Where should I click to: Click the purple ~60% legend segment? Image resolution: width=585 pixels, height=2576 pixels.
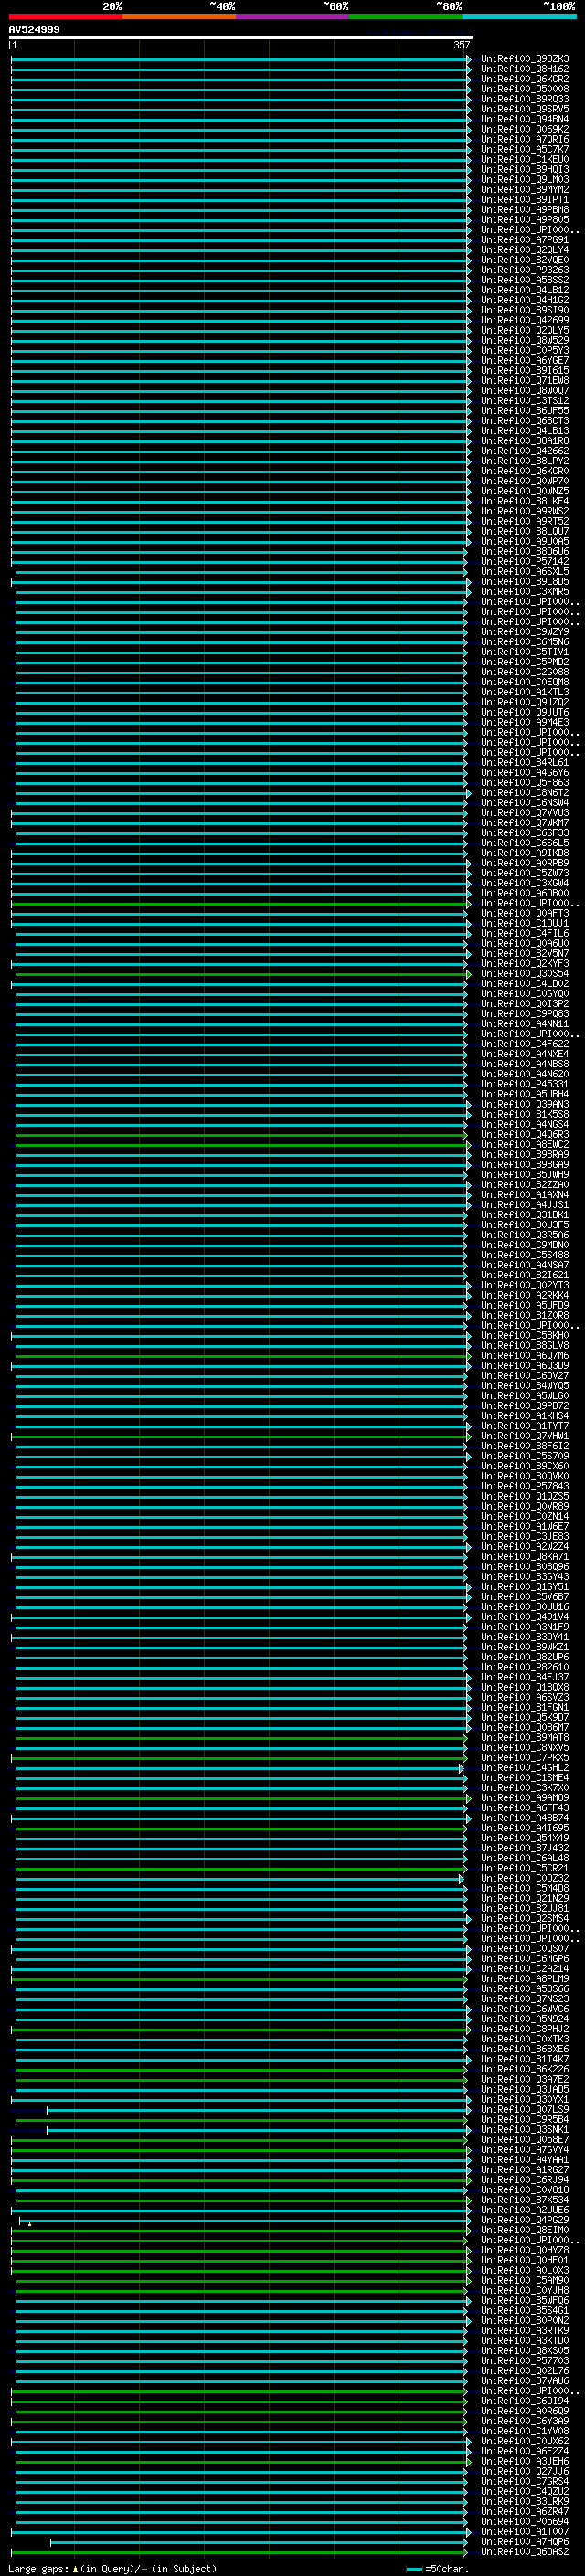pos(292,16)
